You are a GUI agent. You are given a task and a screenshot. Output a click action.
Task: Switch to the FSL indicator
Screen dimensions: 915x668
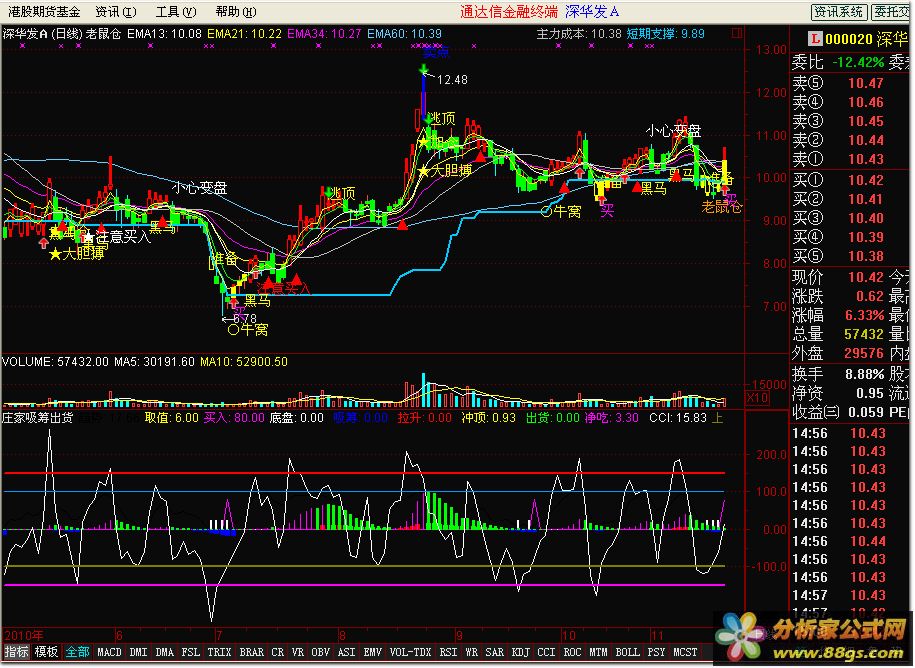point(191,652)
